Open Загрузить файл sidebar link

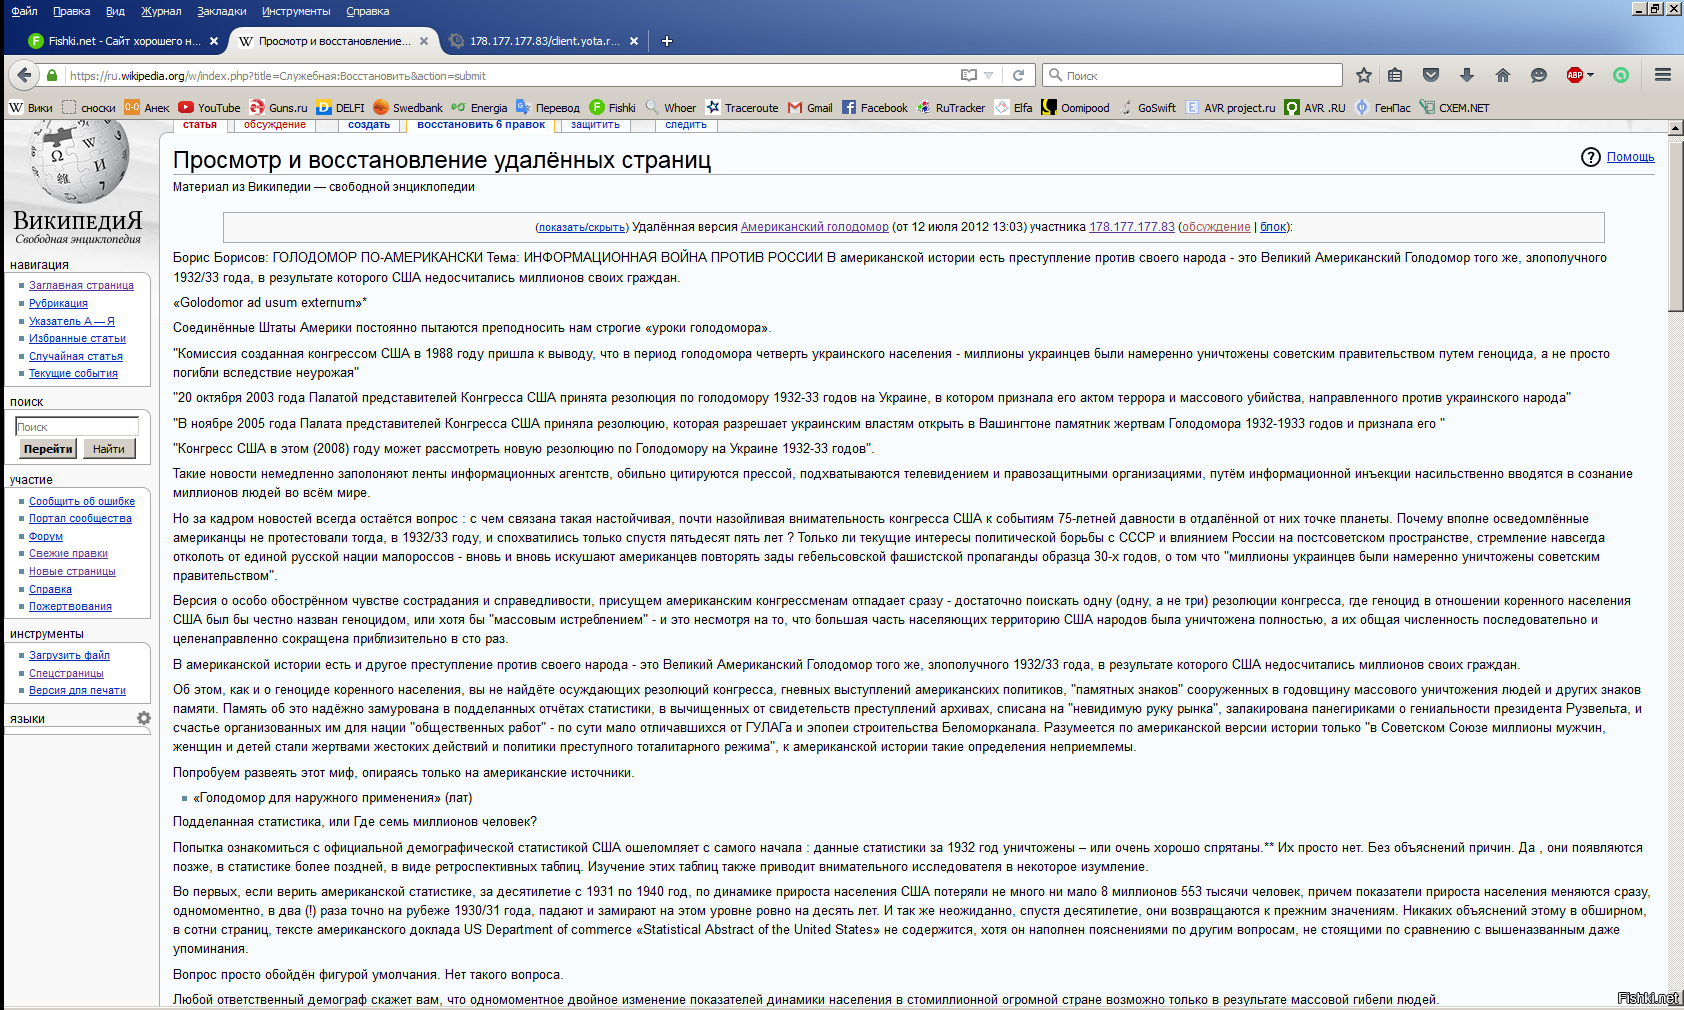pyautogui.click(x=69, y=655)
